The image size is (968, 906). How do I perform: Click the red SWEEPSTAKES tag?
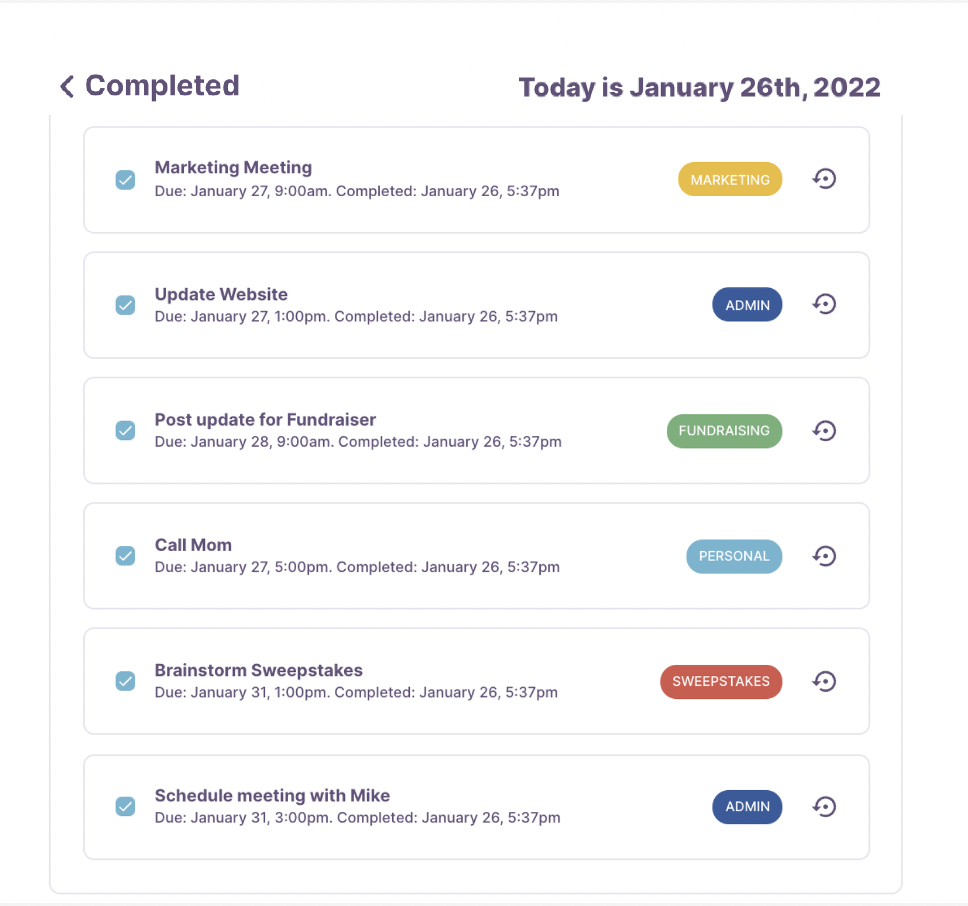(721, 681)
